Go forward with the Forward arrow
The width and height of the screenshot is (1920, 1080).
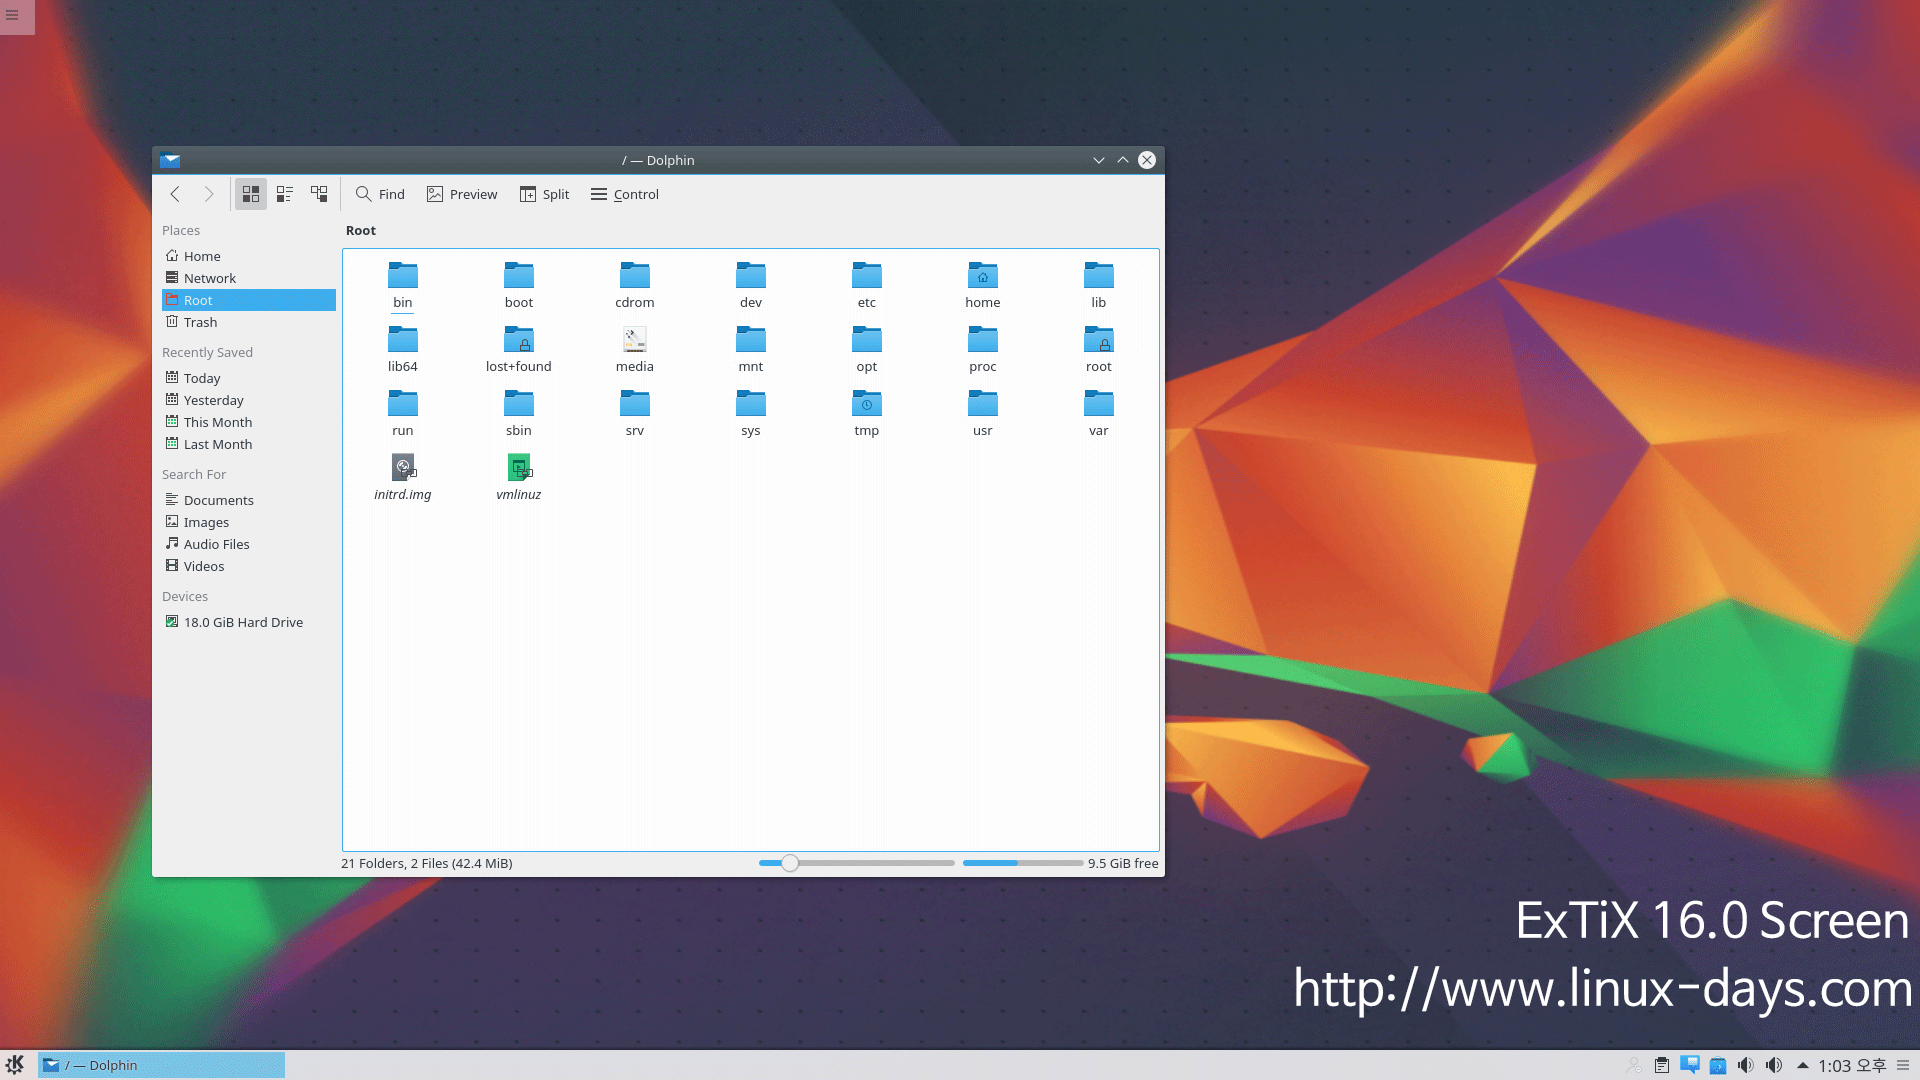coord(209,194)
